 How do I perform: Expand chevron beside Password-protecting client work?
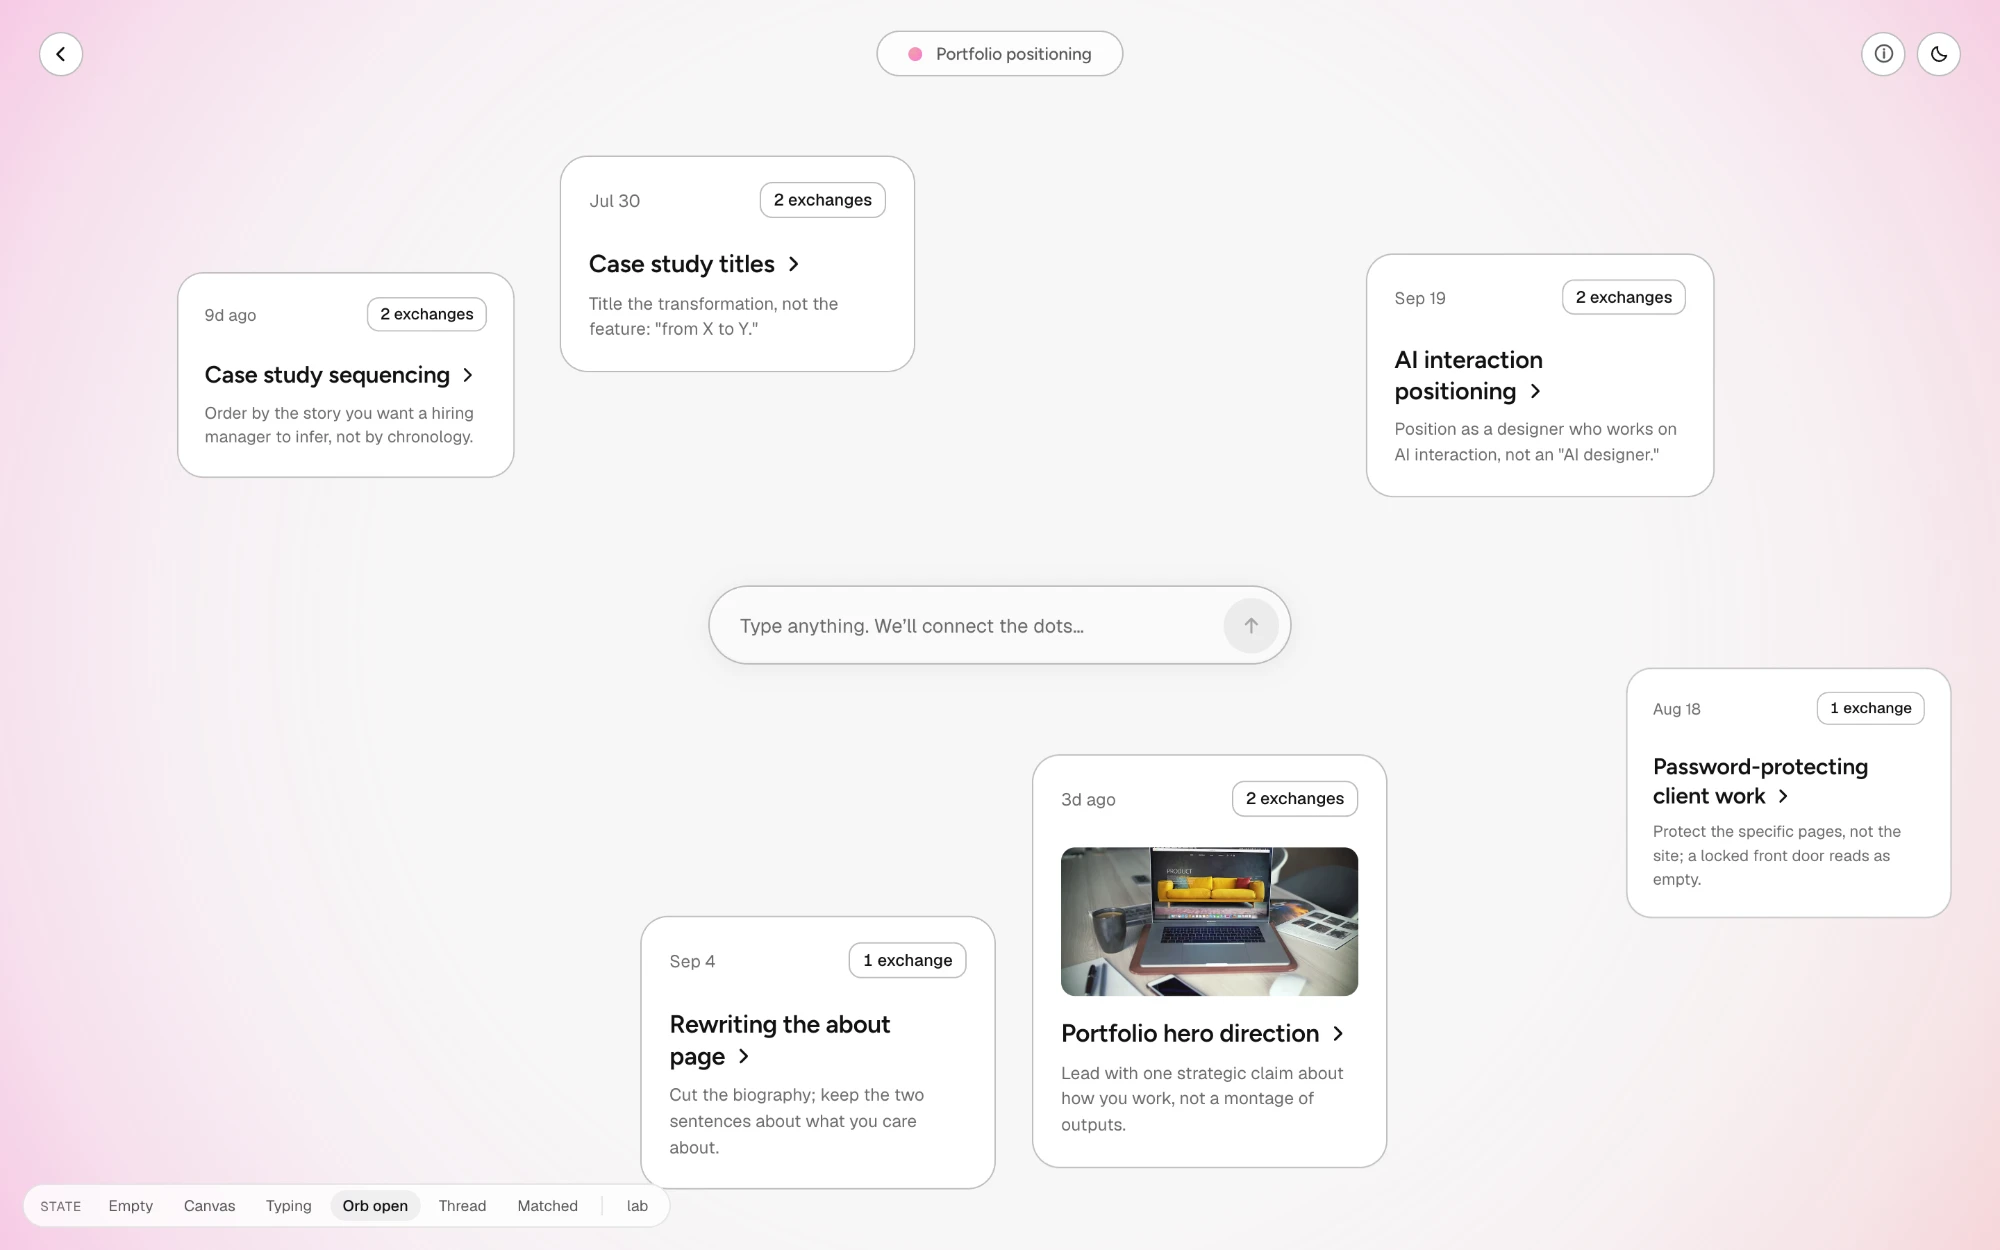(x=1783, y=796)
